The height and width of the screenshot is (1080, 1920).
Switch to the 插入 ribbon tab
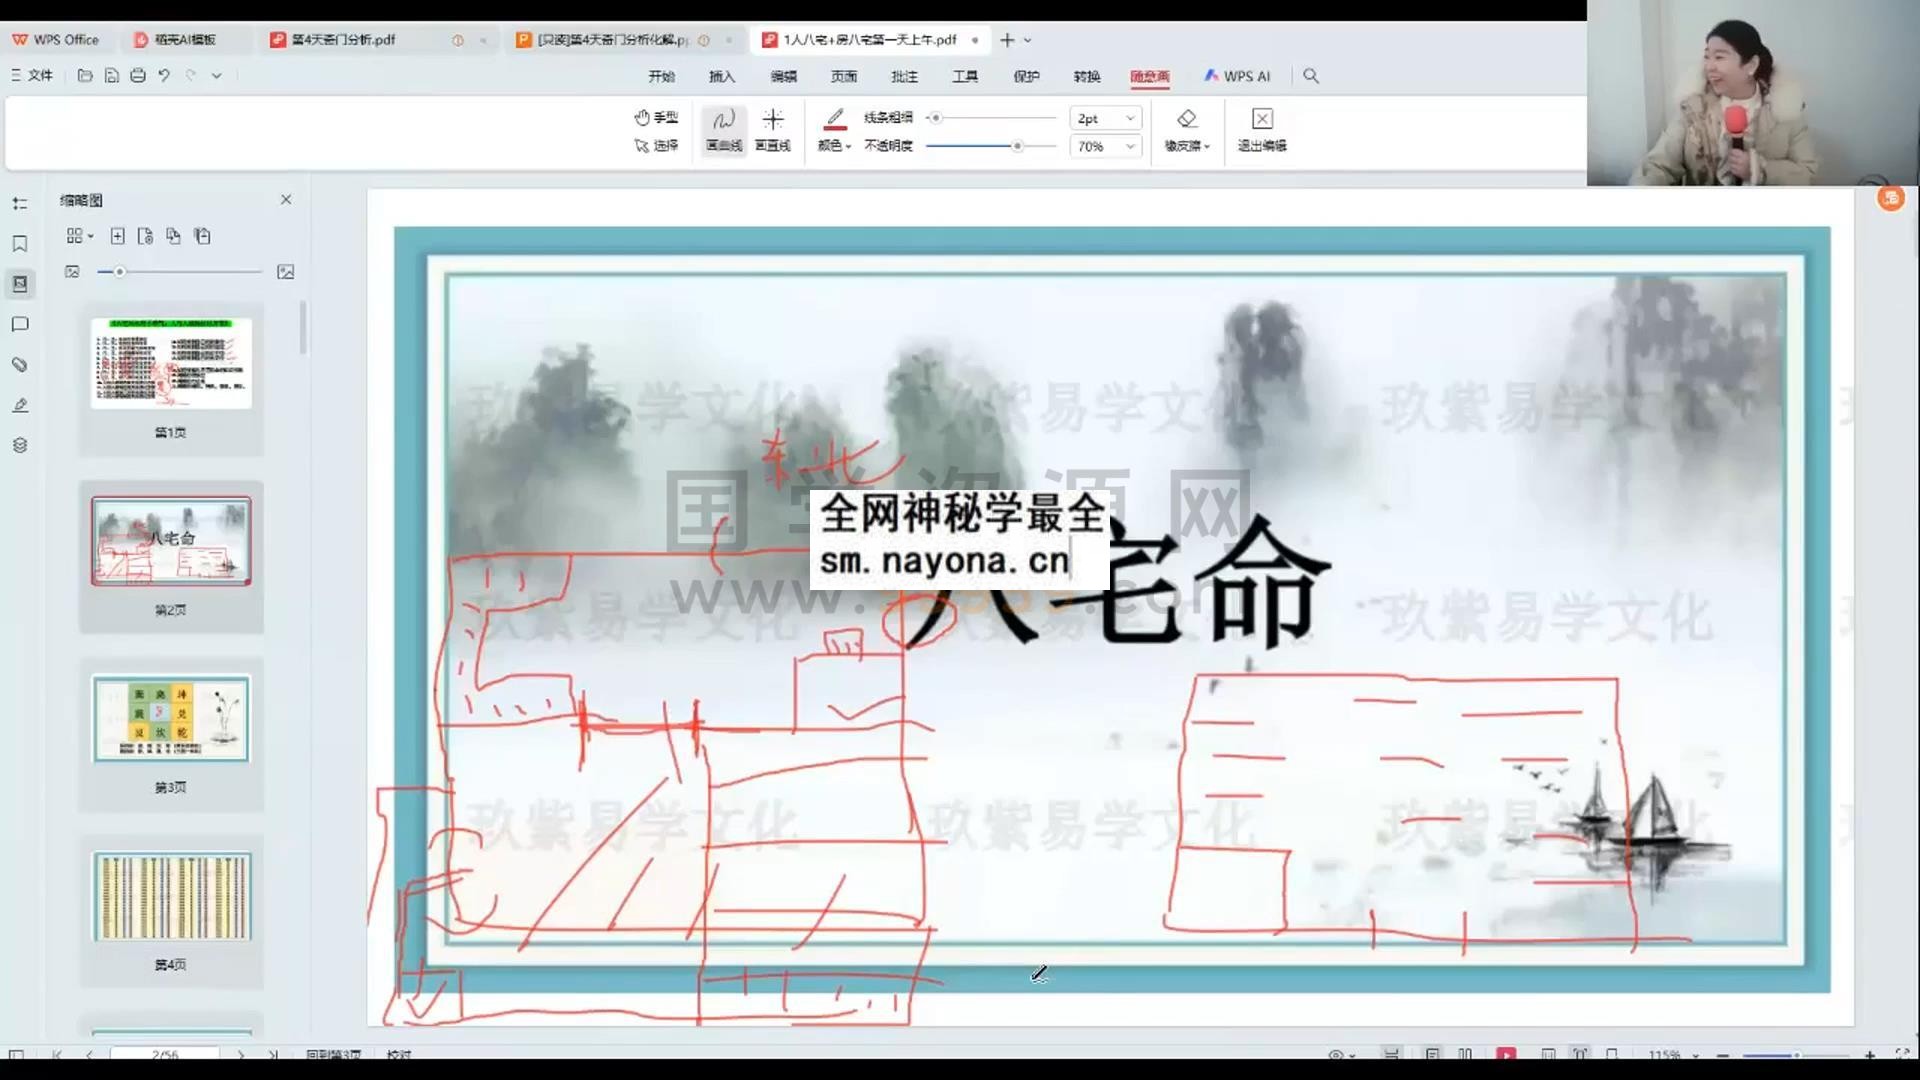[x=722, y=76]
